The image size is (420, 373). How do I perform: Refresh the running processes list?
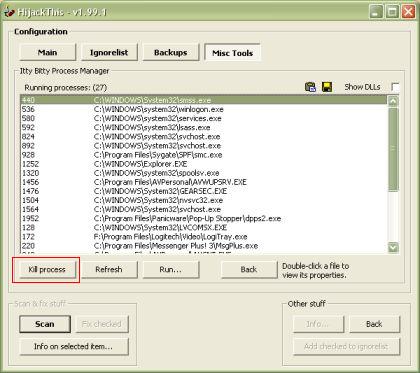coord(109,269)
